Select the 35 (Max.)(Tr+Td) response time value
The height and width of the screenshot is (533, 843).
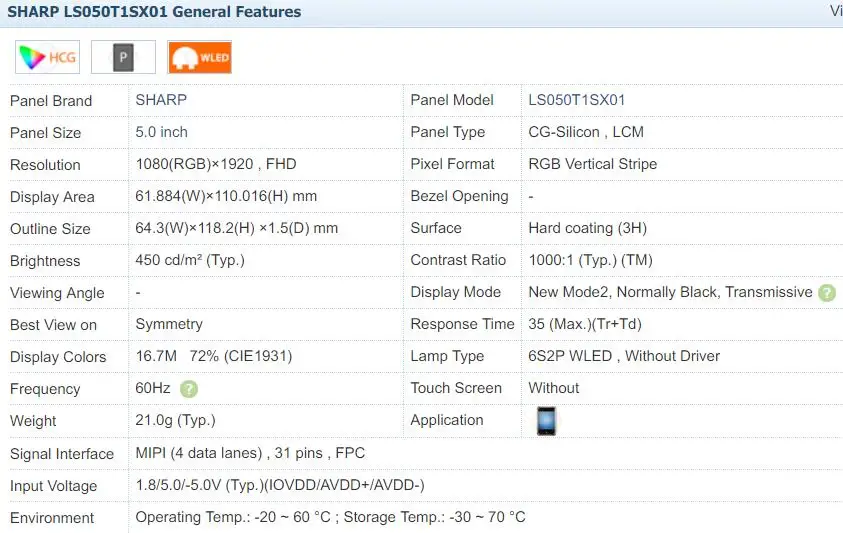click(585, 324)
